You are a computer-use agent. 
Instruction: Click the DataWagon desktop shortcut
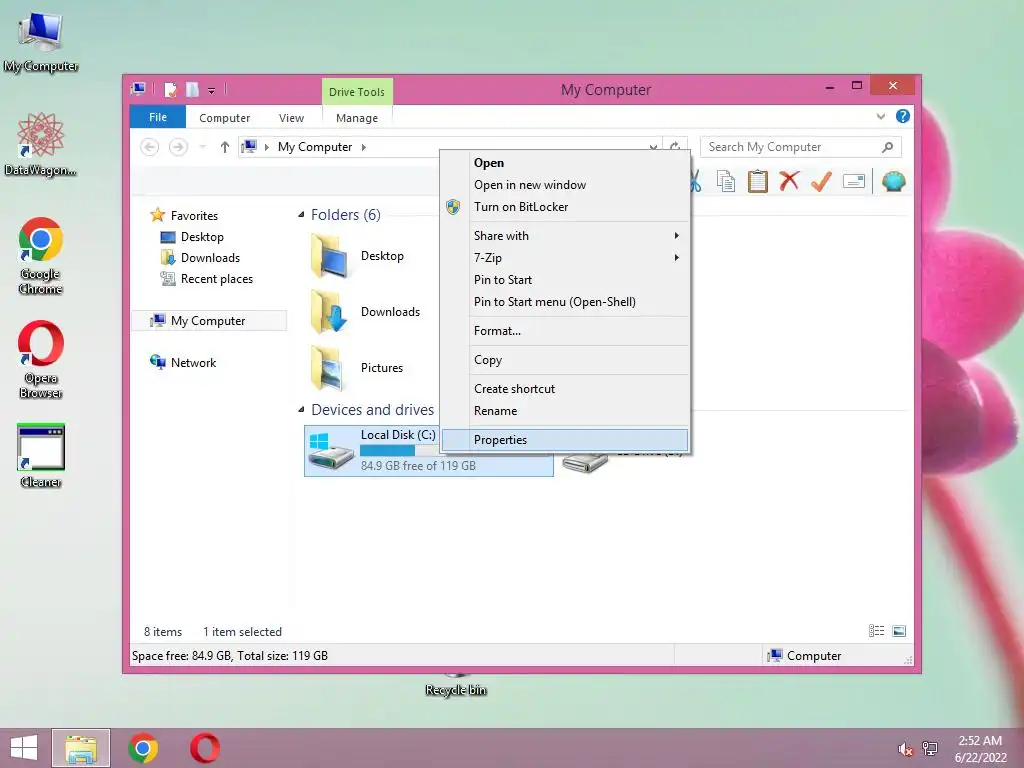(40, 144)
